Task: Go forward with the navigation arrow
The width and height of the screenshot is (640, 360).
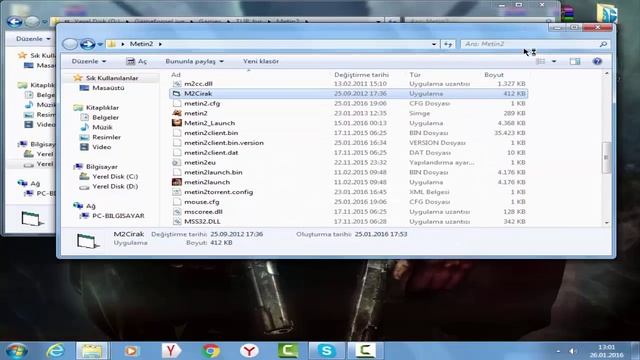Action: click(87, 44)
